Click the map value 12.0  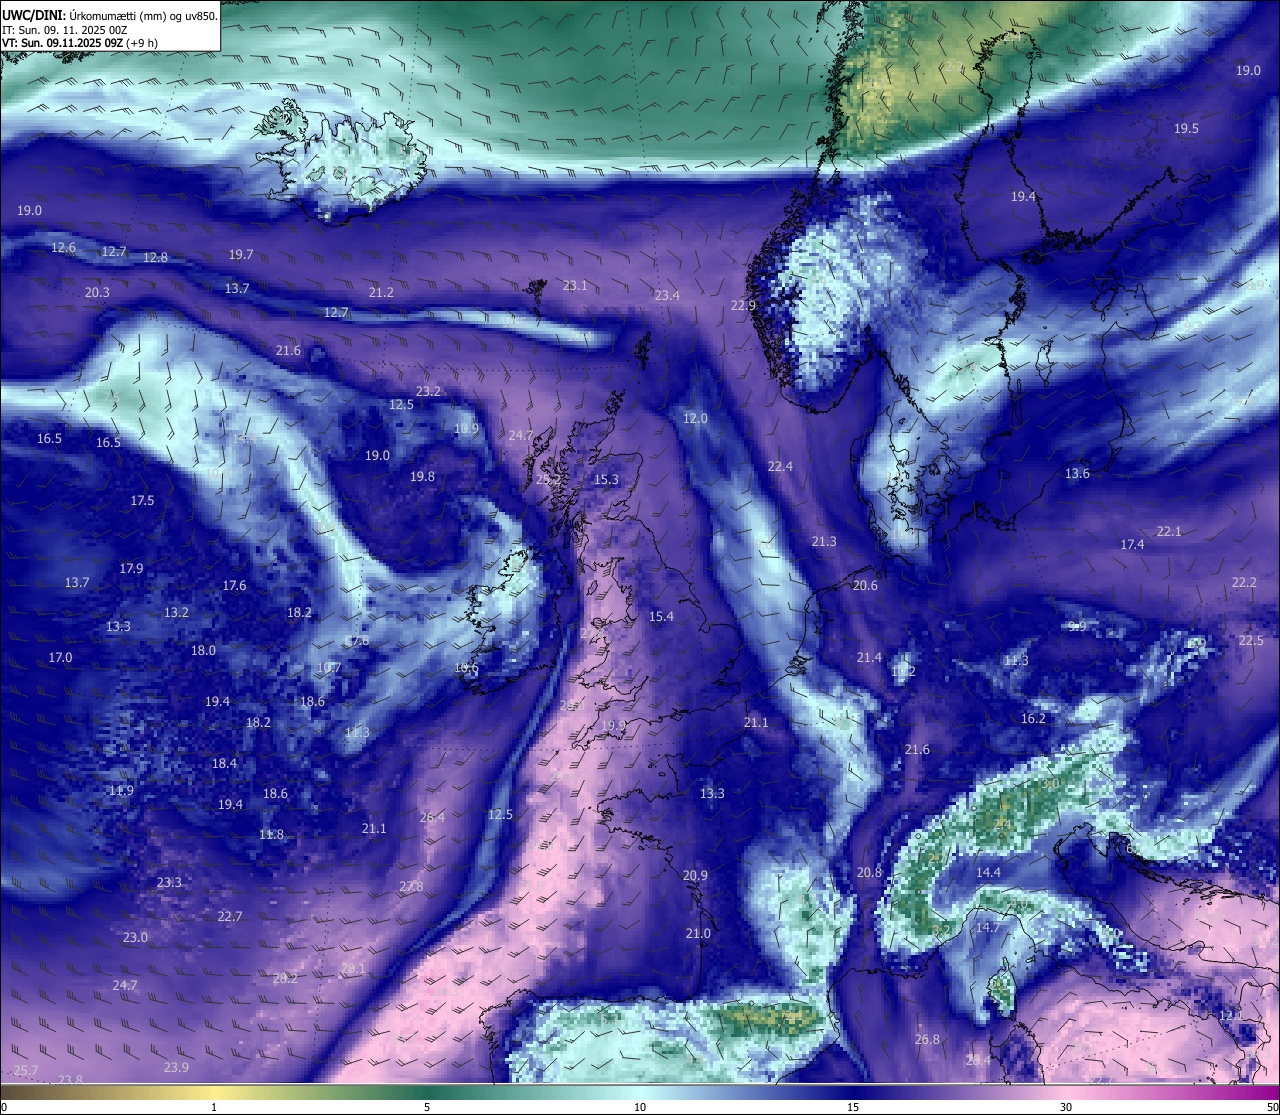point(695,419)
